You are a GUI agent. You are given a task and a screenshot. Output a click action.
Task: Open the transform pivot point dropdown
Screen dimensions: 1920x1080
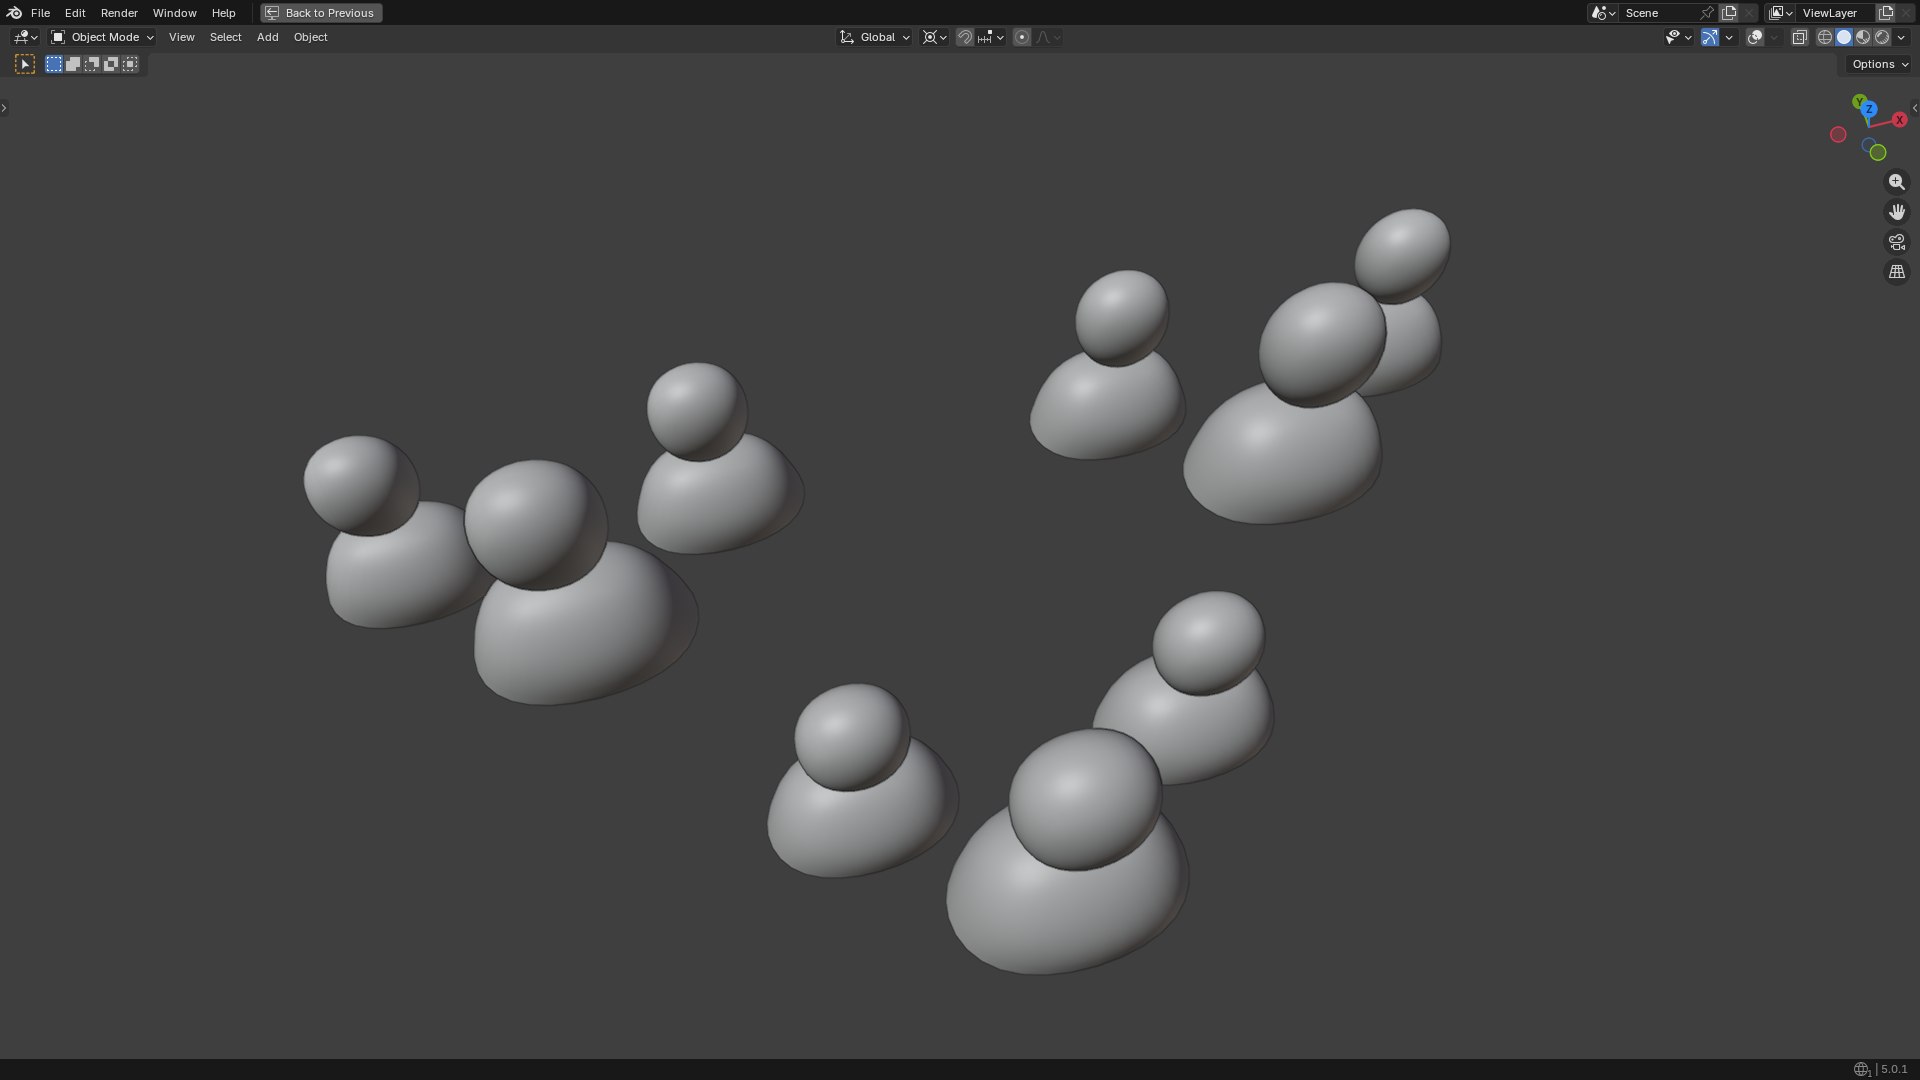(935, 37)
